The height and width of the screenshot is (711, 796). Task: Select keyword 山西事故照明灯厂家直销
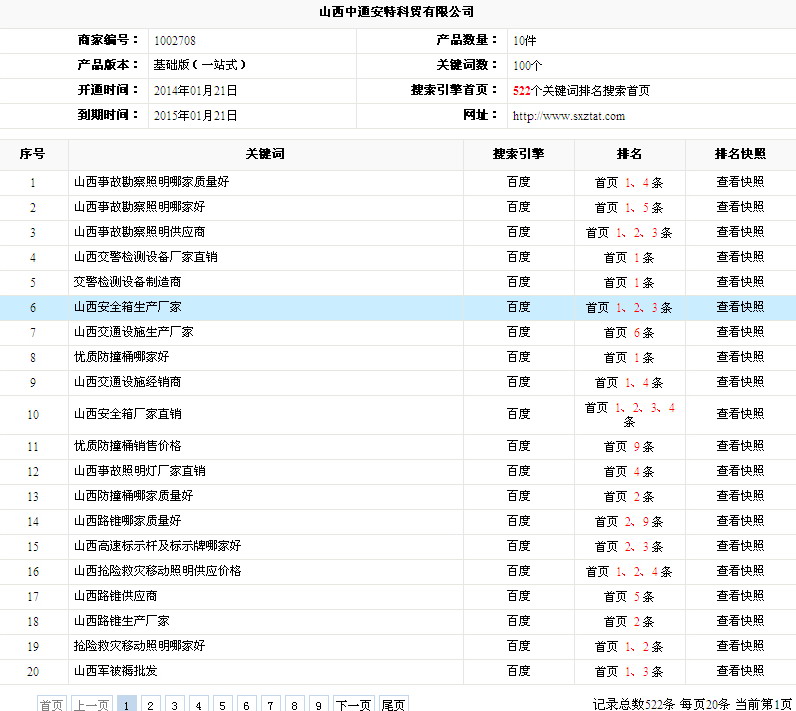pyautogui.click(x=140, y=470)
